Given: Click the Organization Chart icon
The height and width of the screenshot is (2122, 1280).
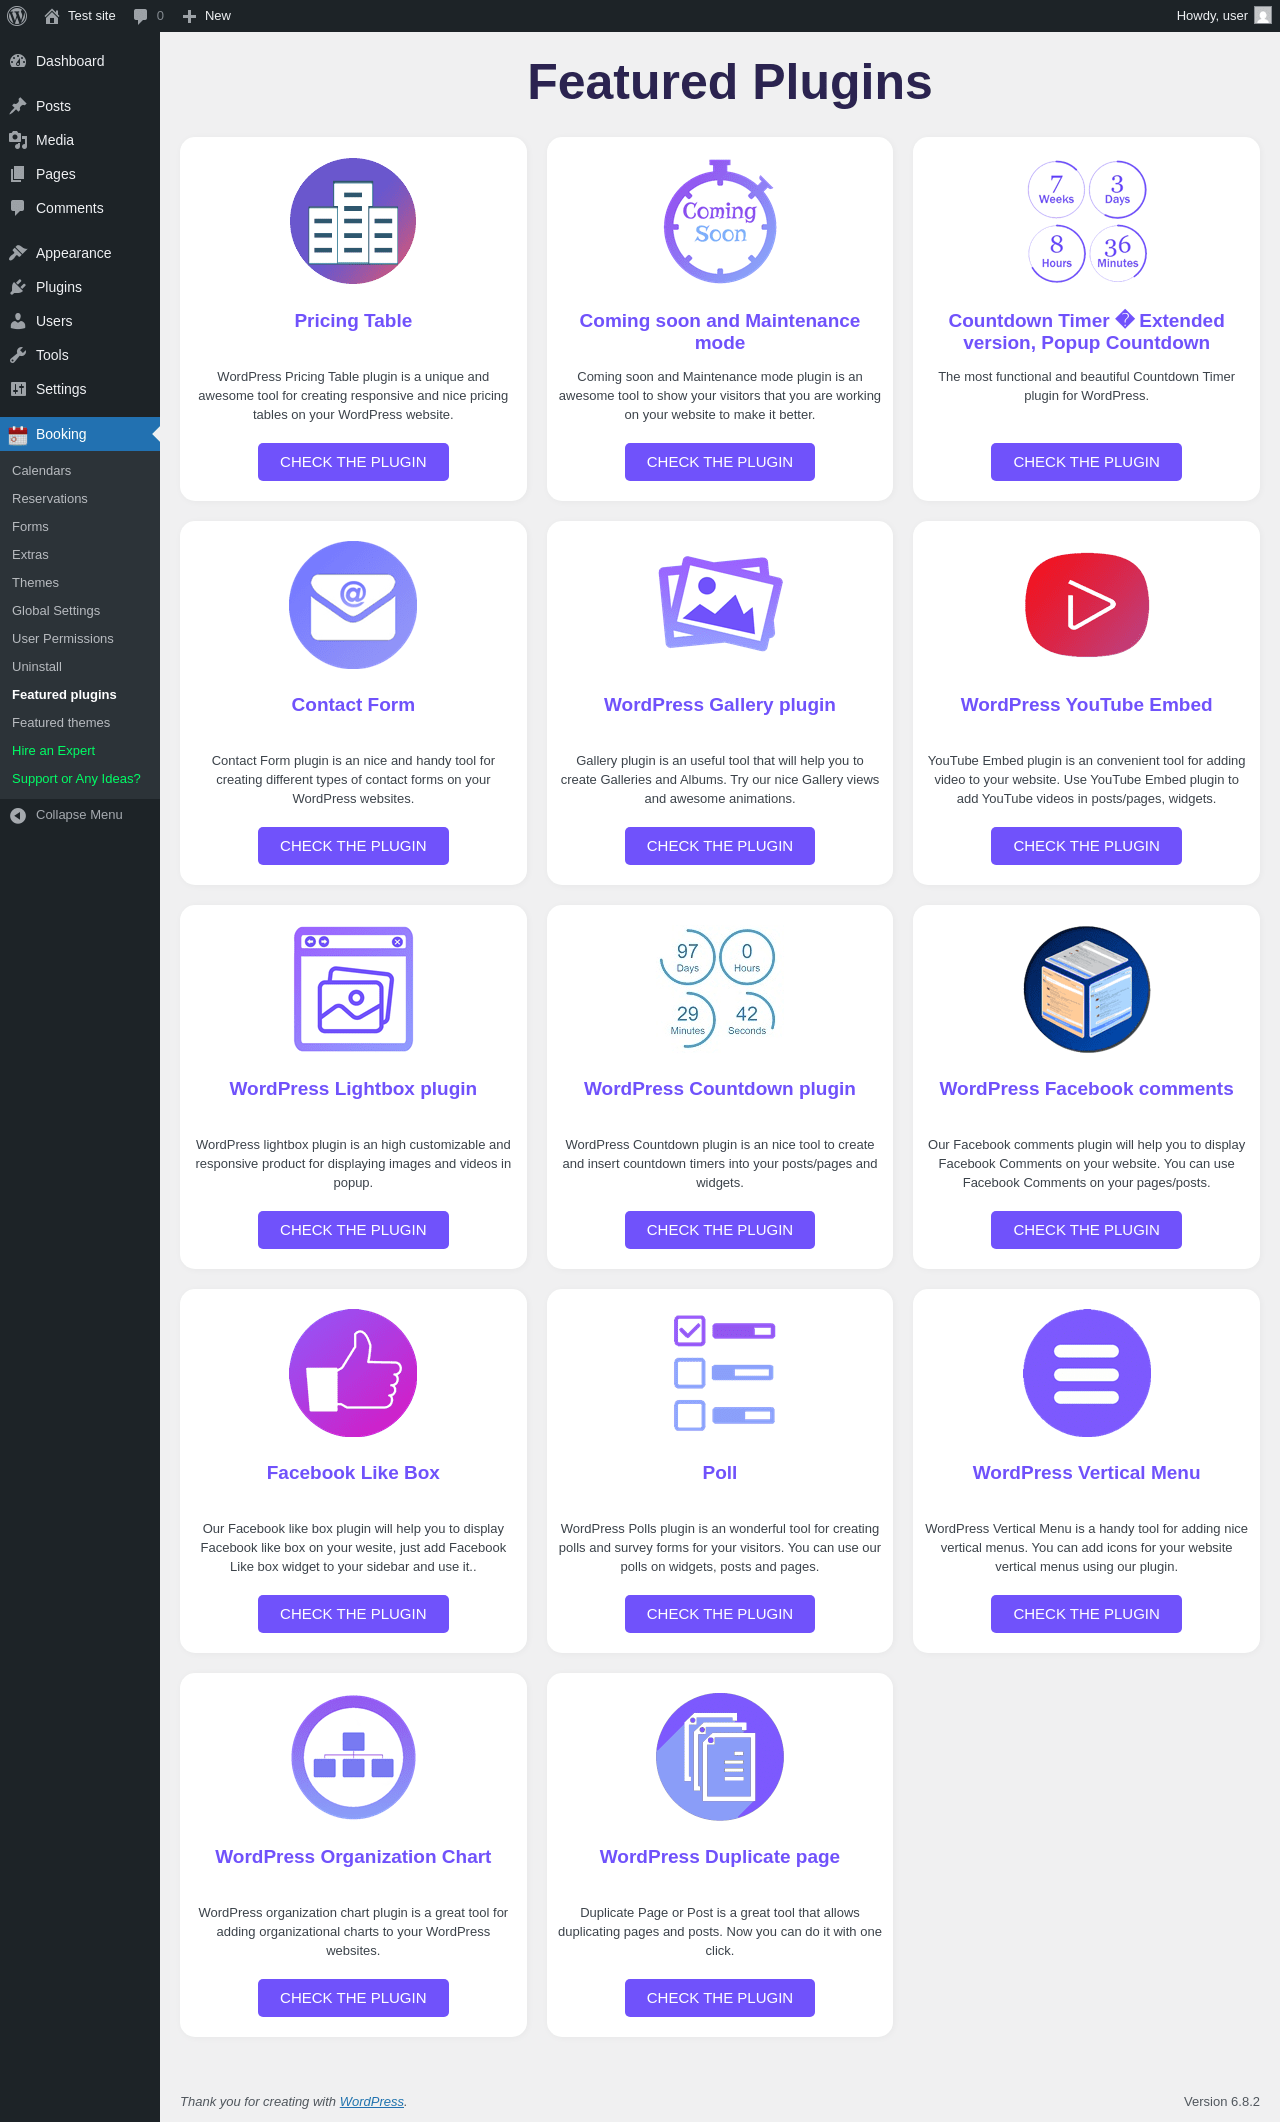Looking at the screenshot, I should (x=353, y=1757).
